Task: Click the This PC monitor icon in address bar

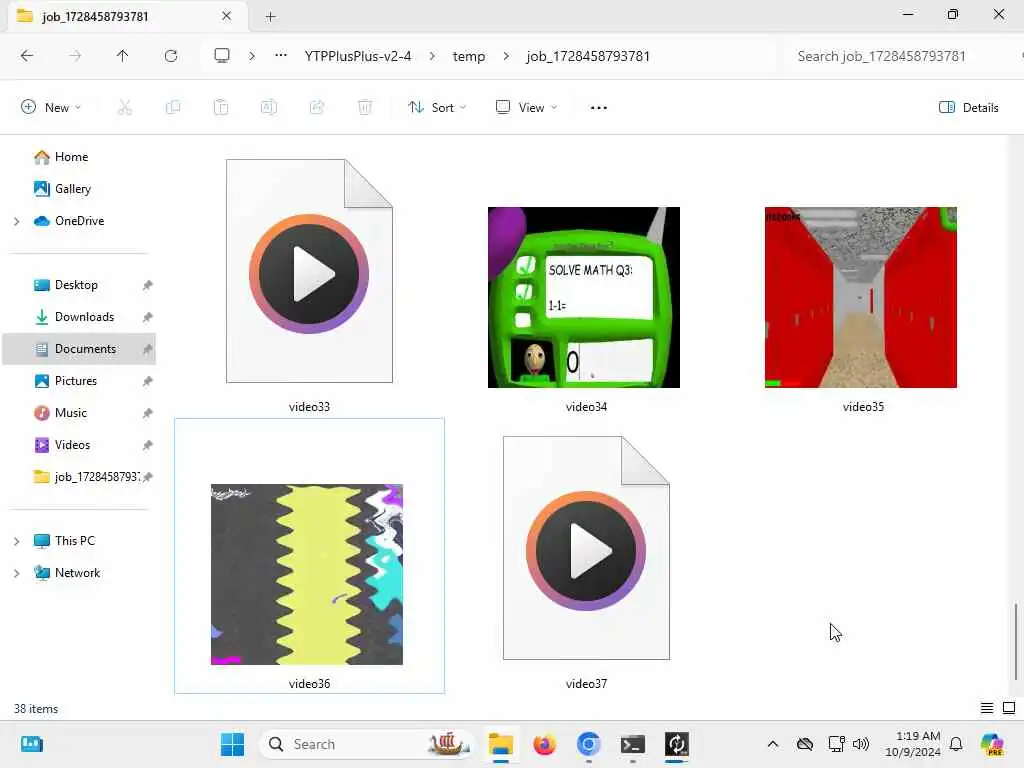Action: [222, 56]
